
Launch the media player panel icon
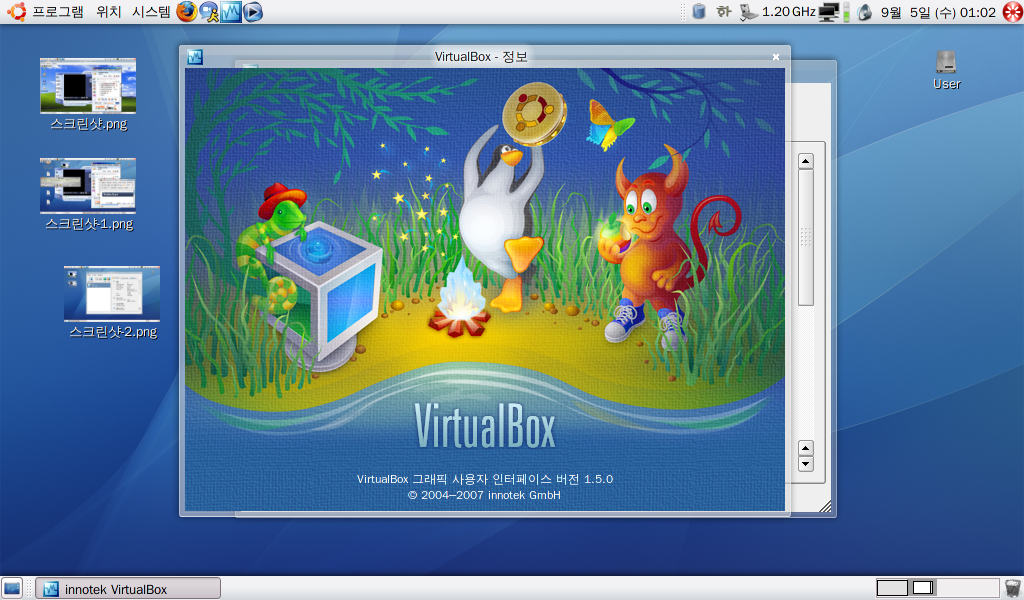coord(253,12)
